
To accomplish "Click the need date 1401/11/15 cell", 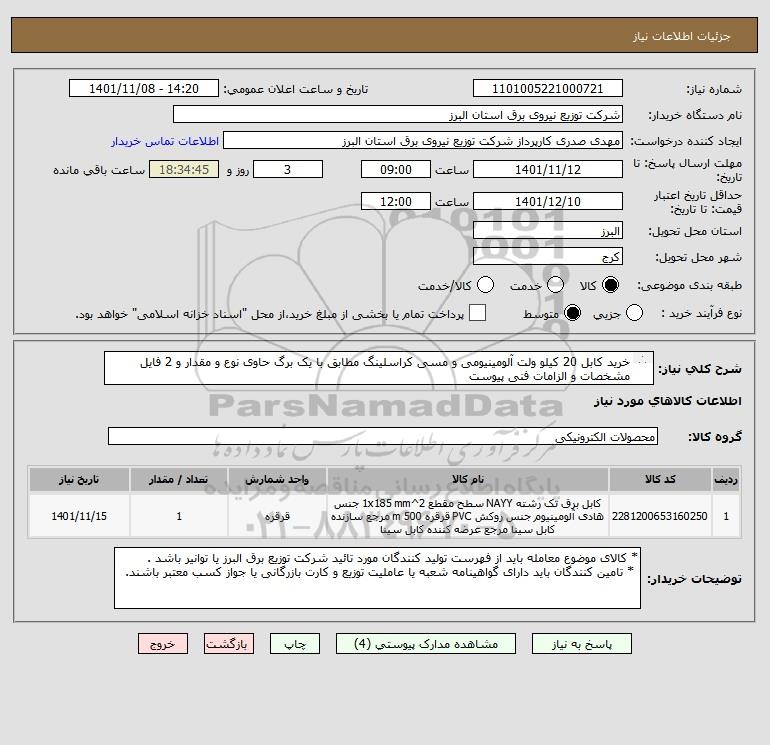I will click(x=79, y=516).
